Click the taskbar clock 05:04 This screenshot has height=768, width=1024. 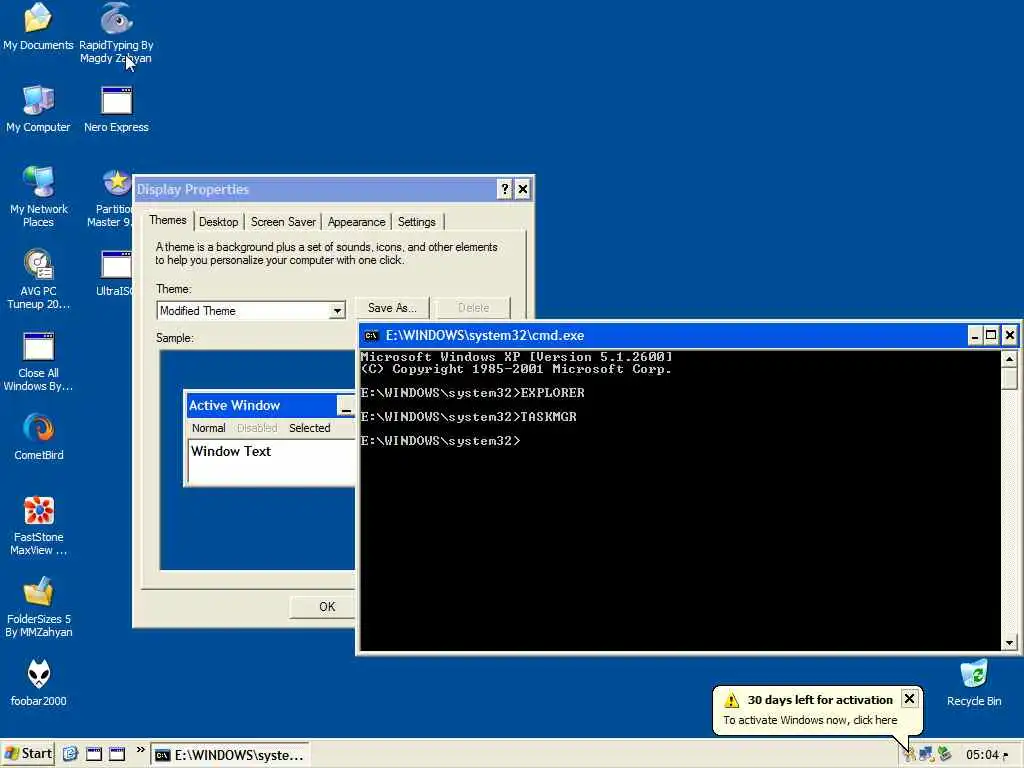pyautogui.click(x=982, y=755)
